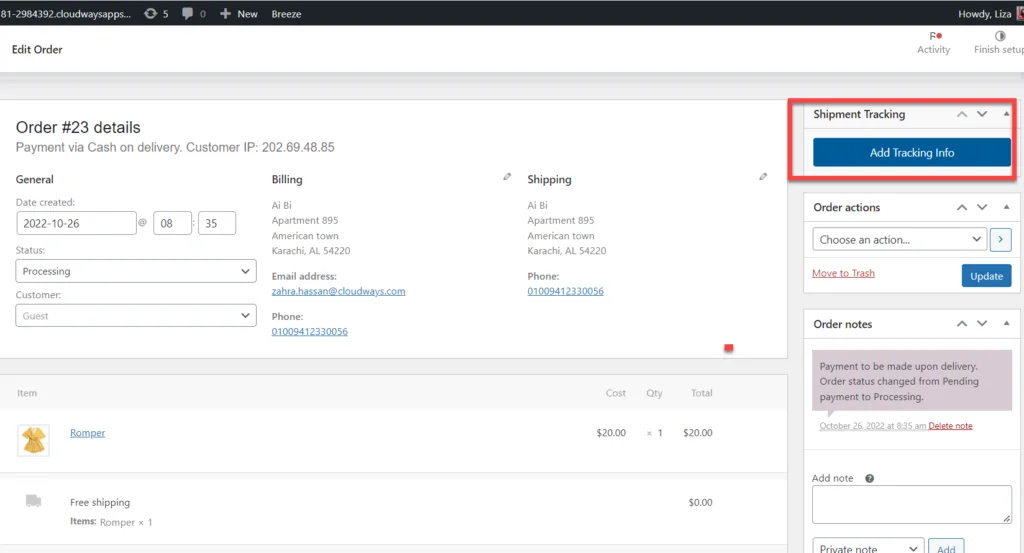Click New in the admin bar

239,14
